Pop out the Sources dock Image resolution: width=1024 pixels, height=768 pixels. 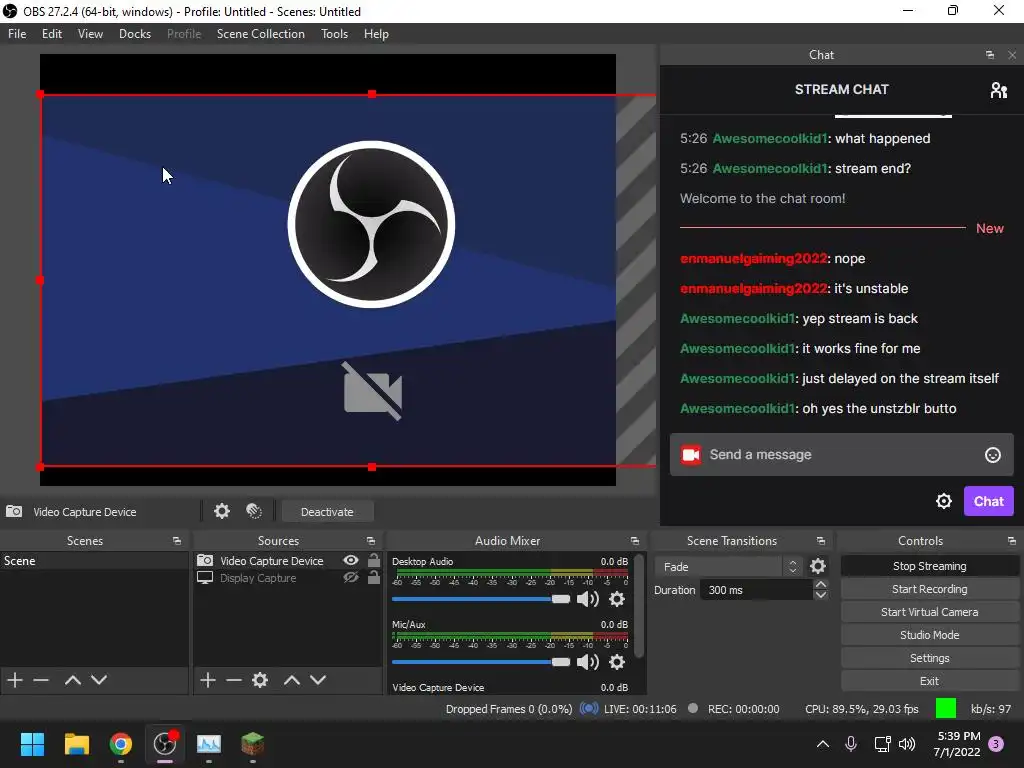371,541
